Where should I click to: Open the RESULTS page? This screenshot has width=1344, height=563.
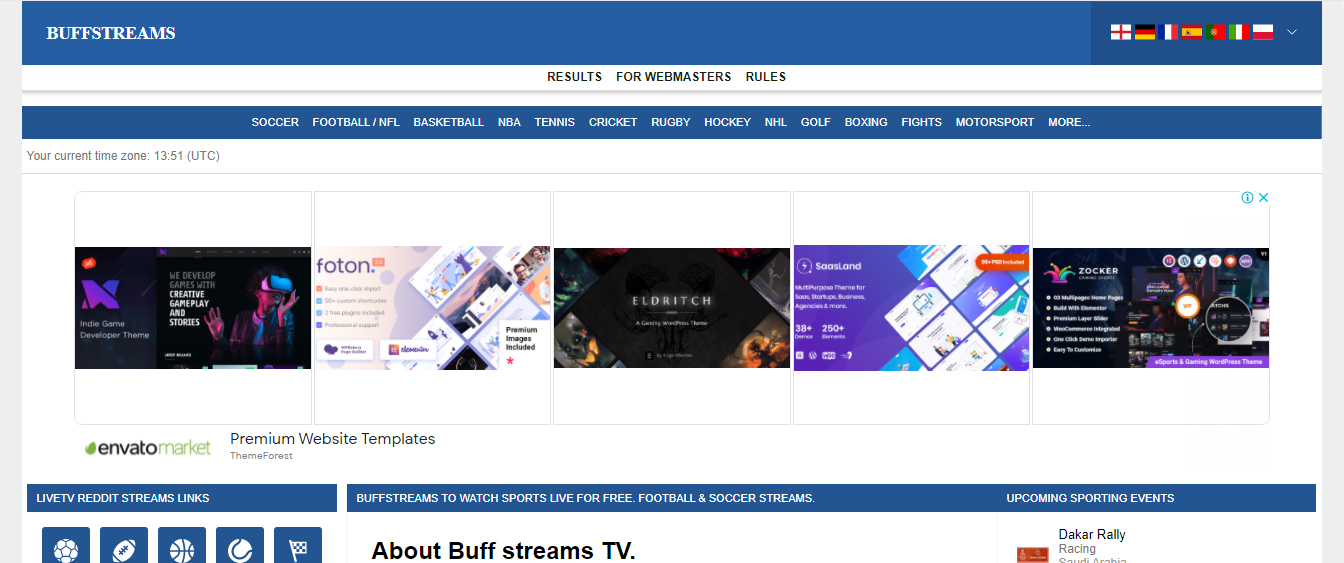pyautogui.click(x=575, y=77)
